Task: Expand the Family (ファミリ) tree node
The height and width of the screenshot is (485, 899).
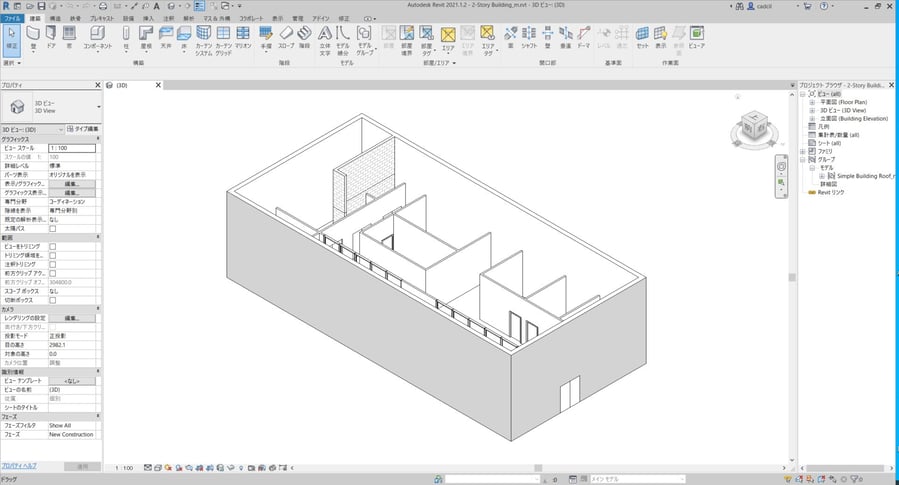Action: click(803, 151)
